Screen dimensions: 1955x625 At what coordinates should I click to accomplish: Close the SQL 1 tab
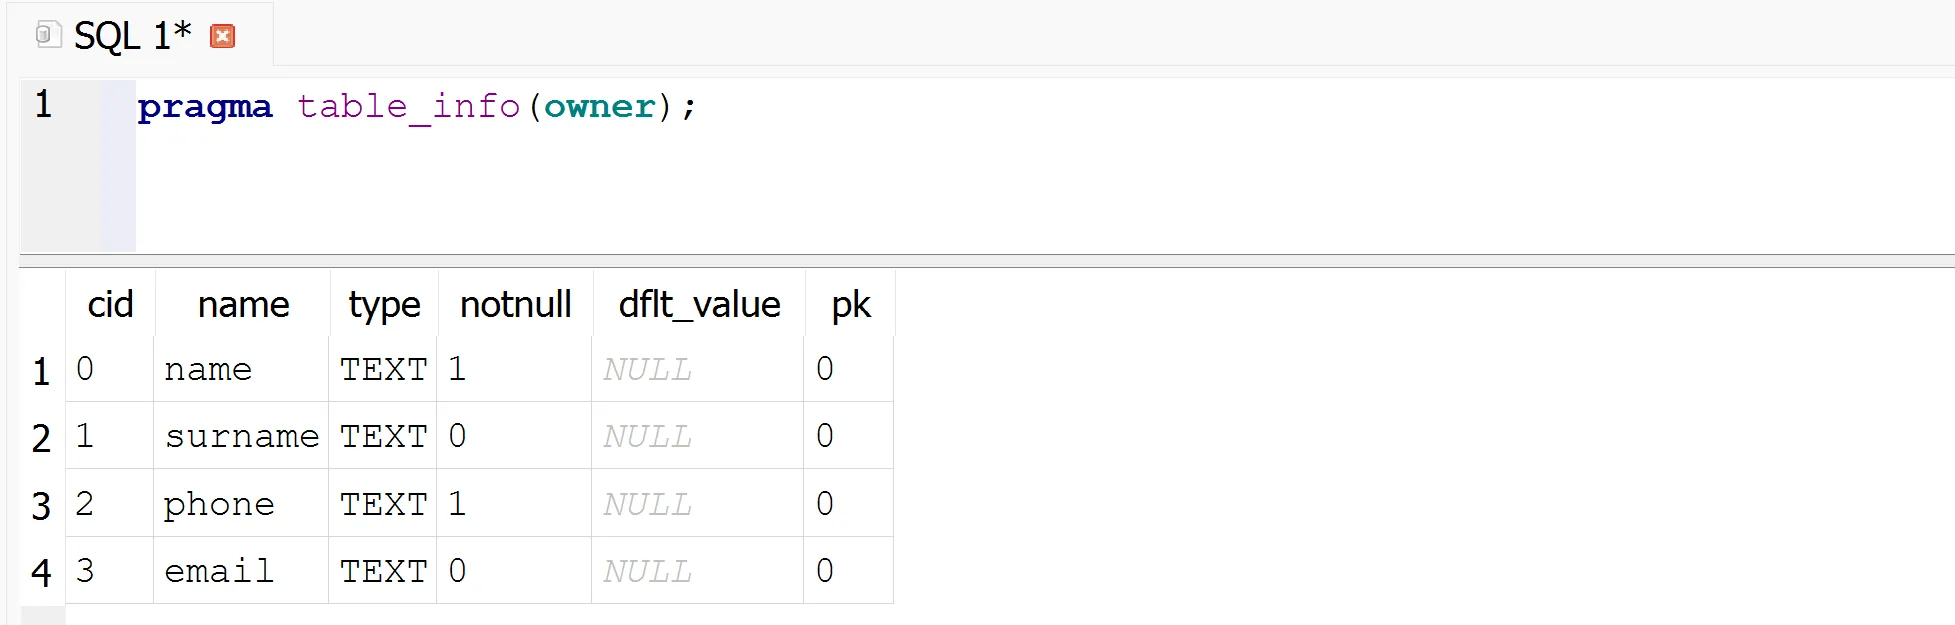pyautogui.click(x=222, y=37)
